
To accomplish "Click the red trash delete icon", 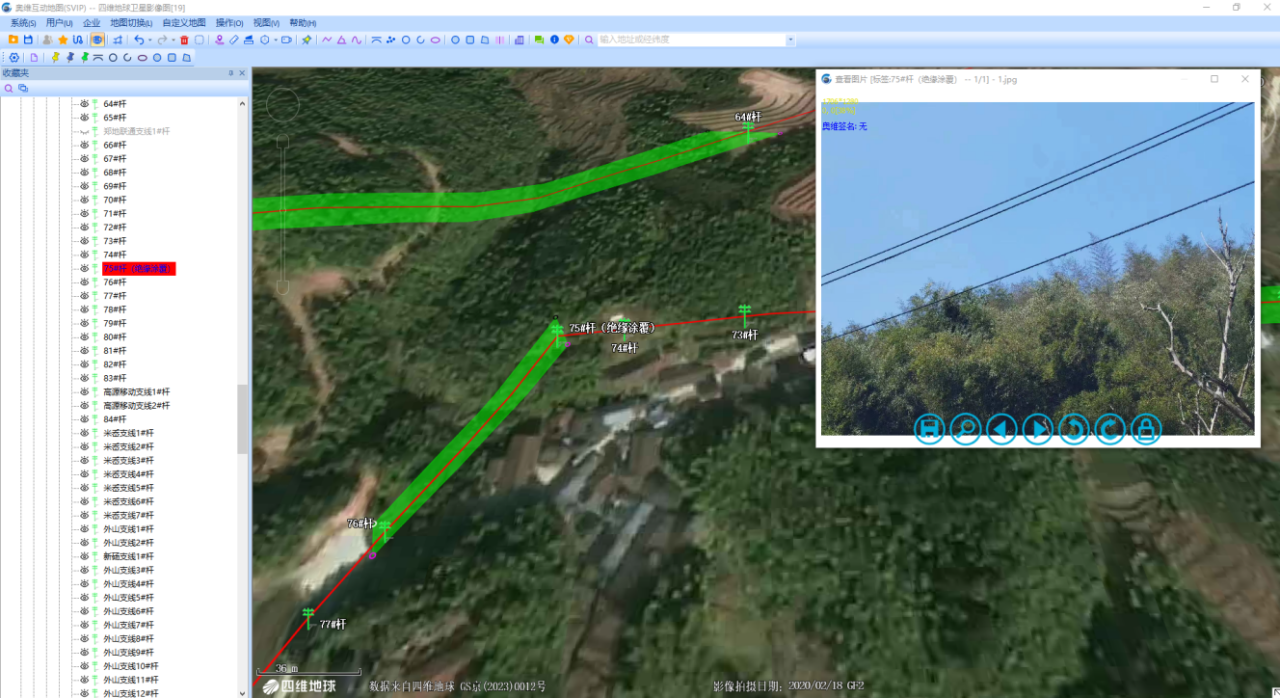I will [184, 40].
